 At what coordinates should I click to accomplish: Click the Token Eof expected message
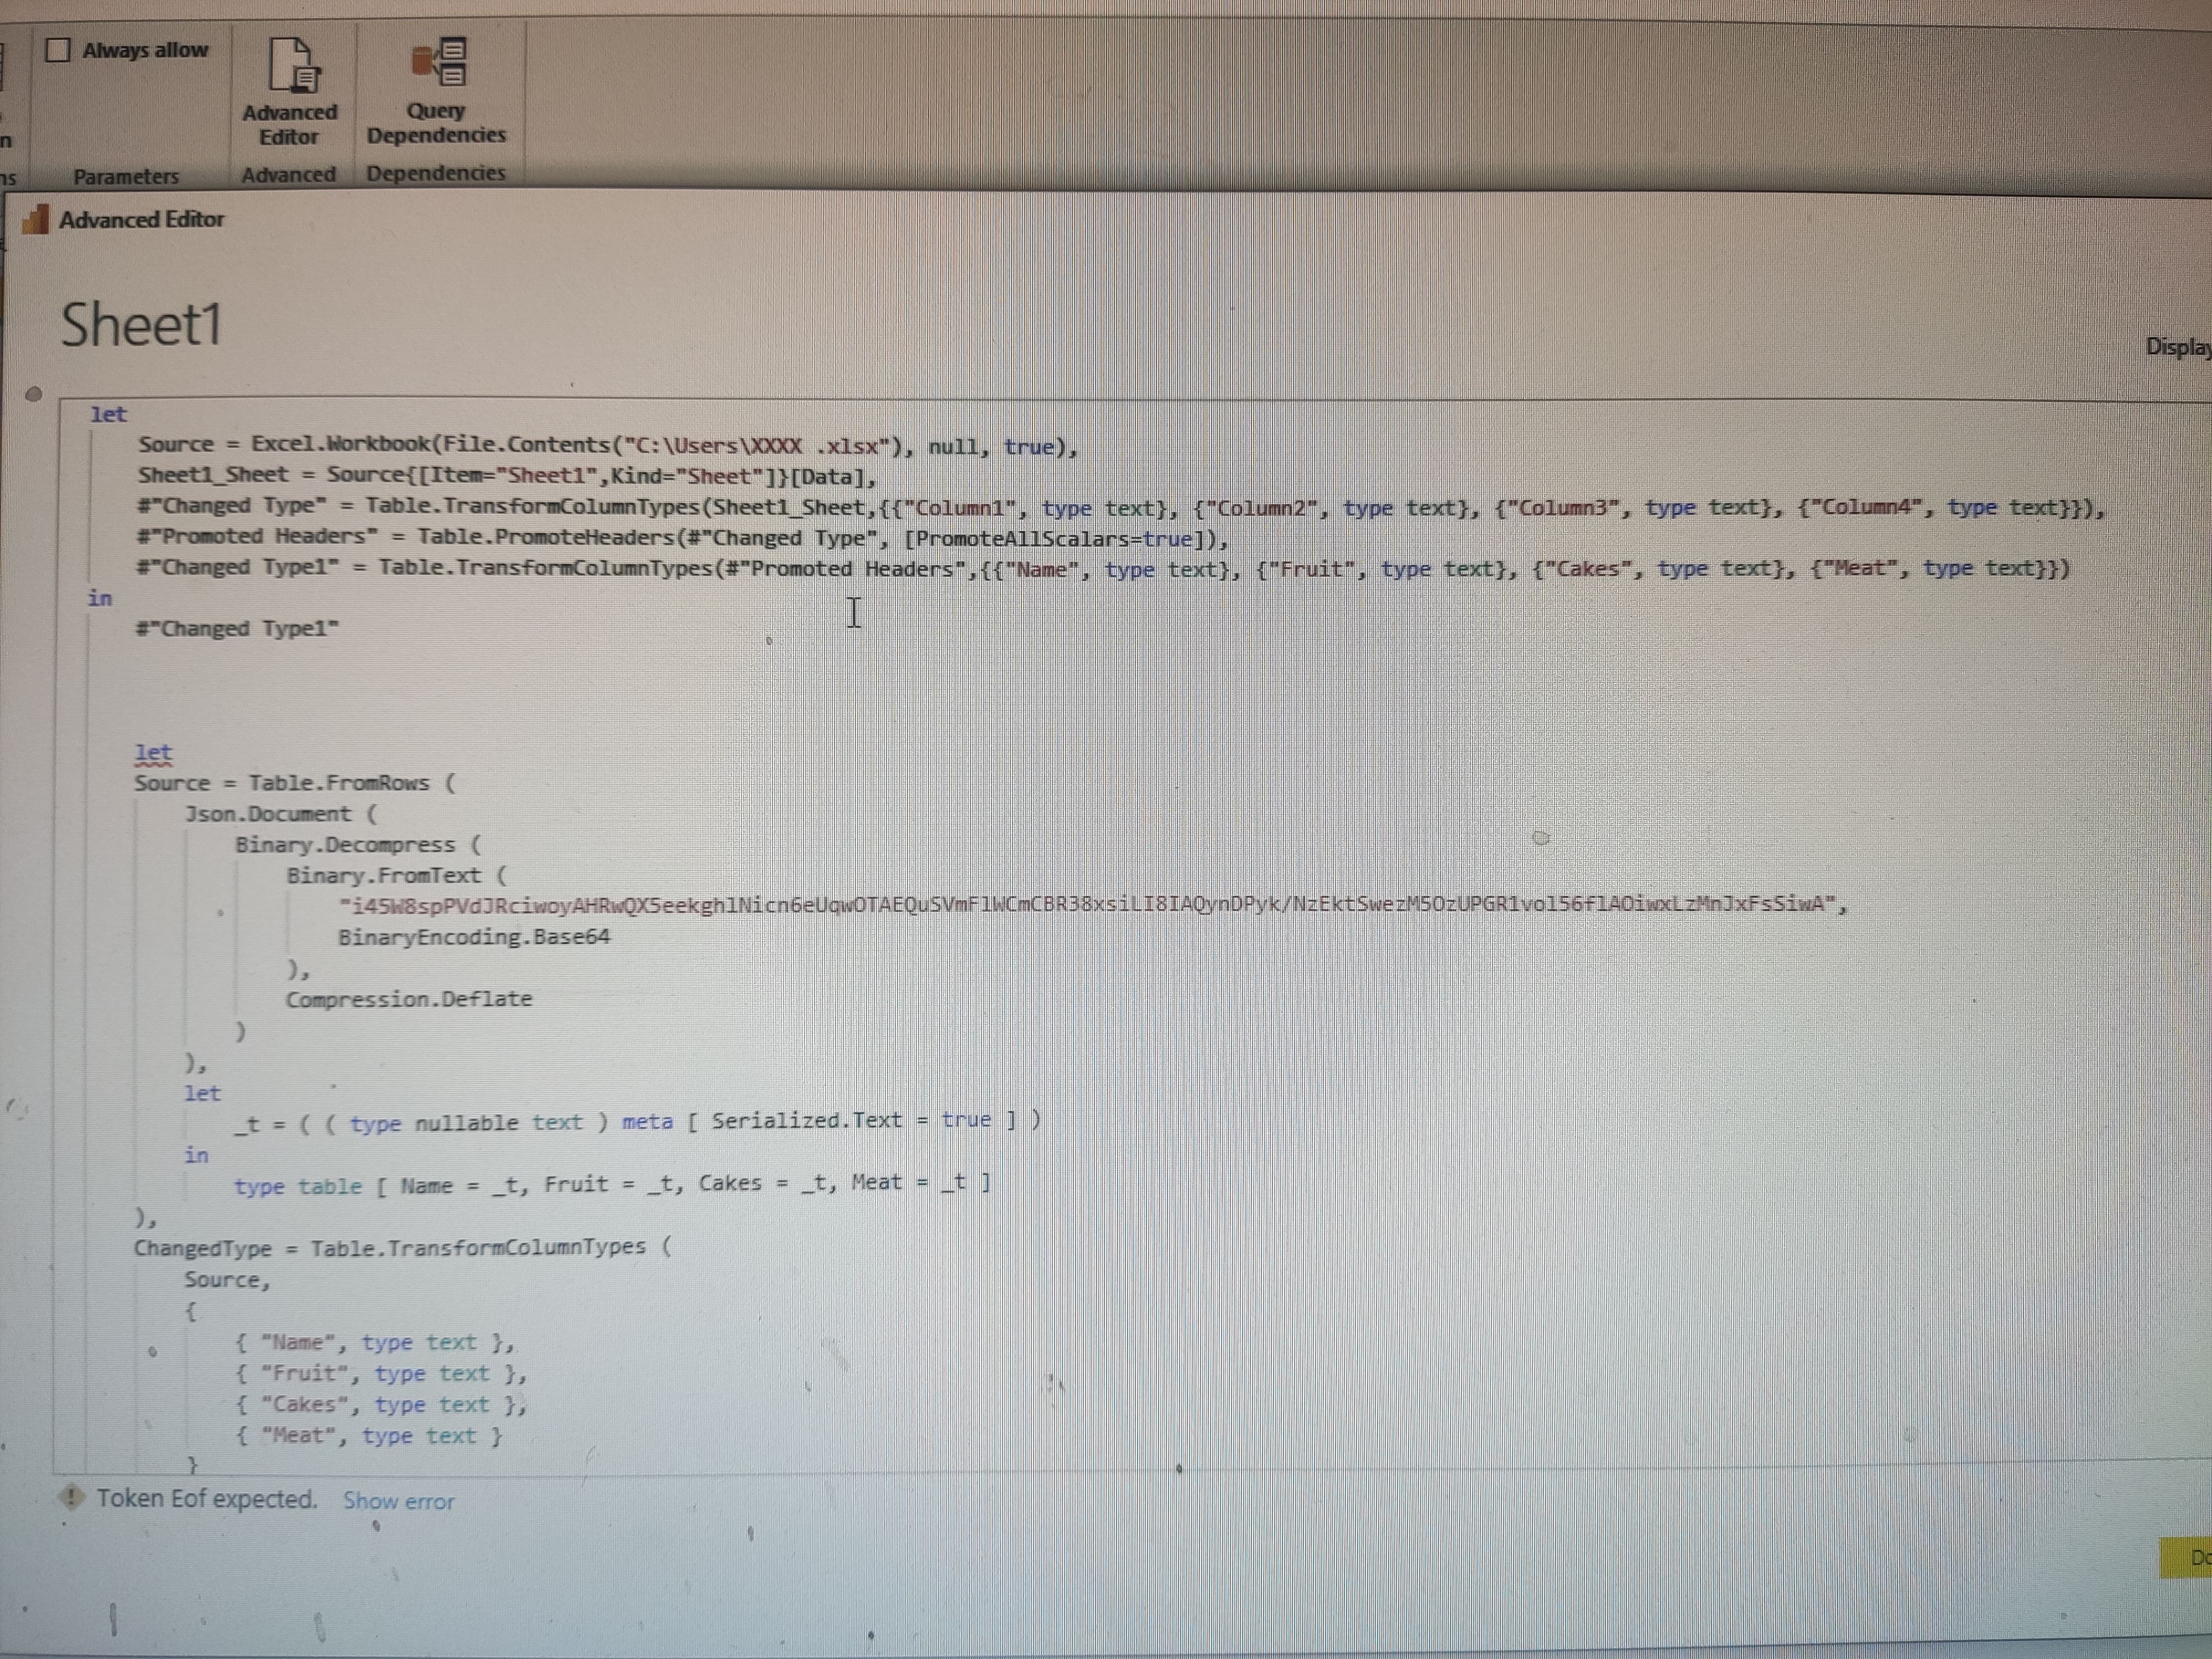(x=207, y=1498)
